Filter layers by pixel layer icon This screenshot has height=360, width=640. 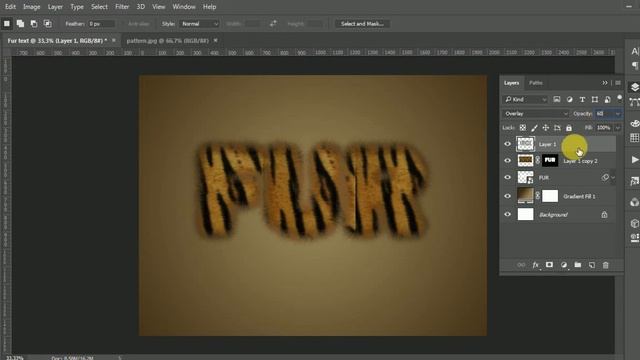point(557,99)
